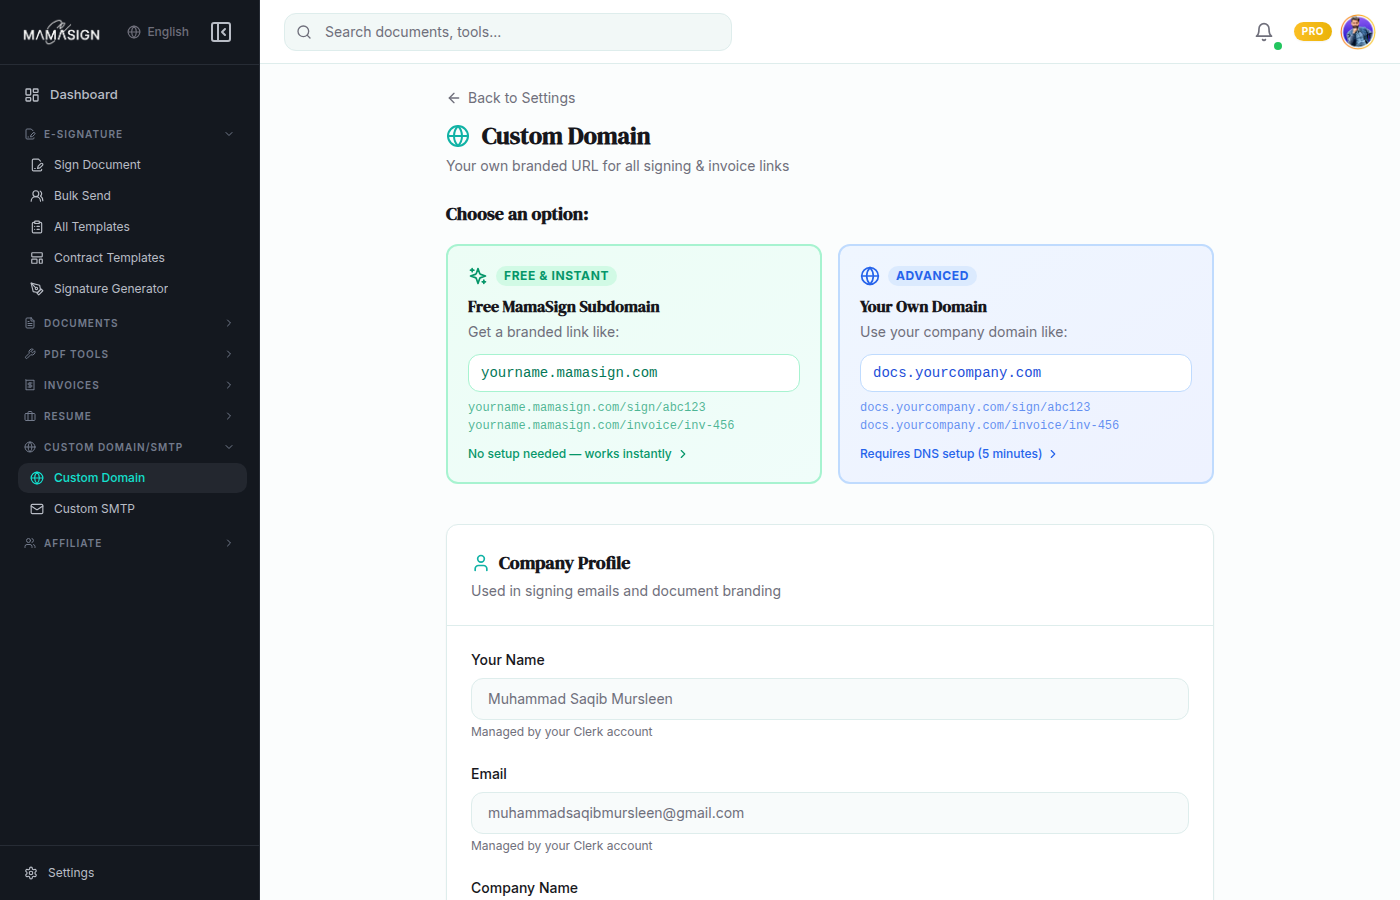
Task: Click the Free & Instant badge
Action: pos(556,276)
